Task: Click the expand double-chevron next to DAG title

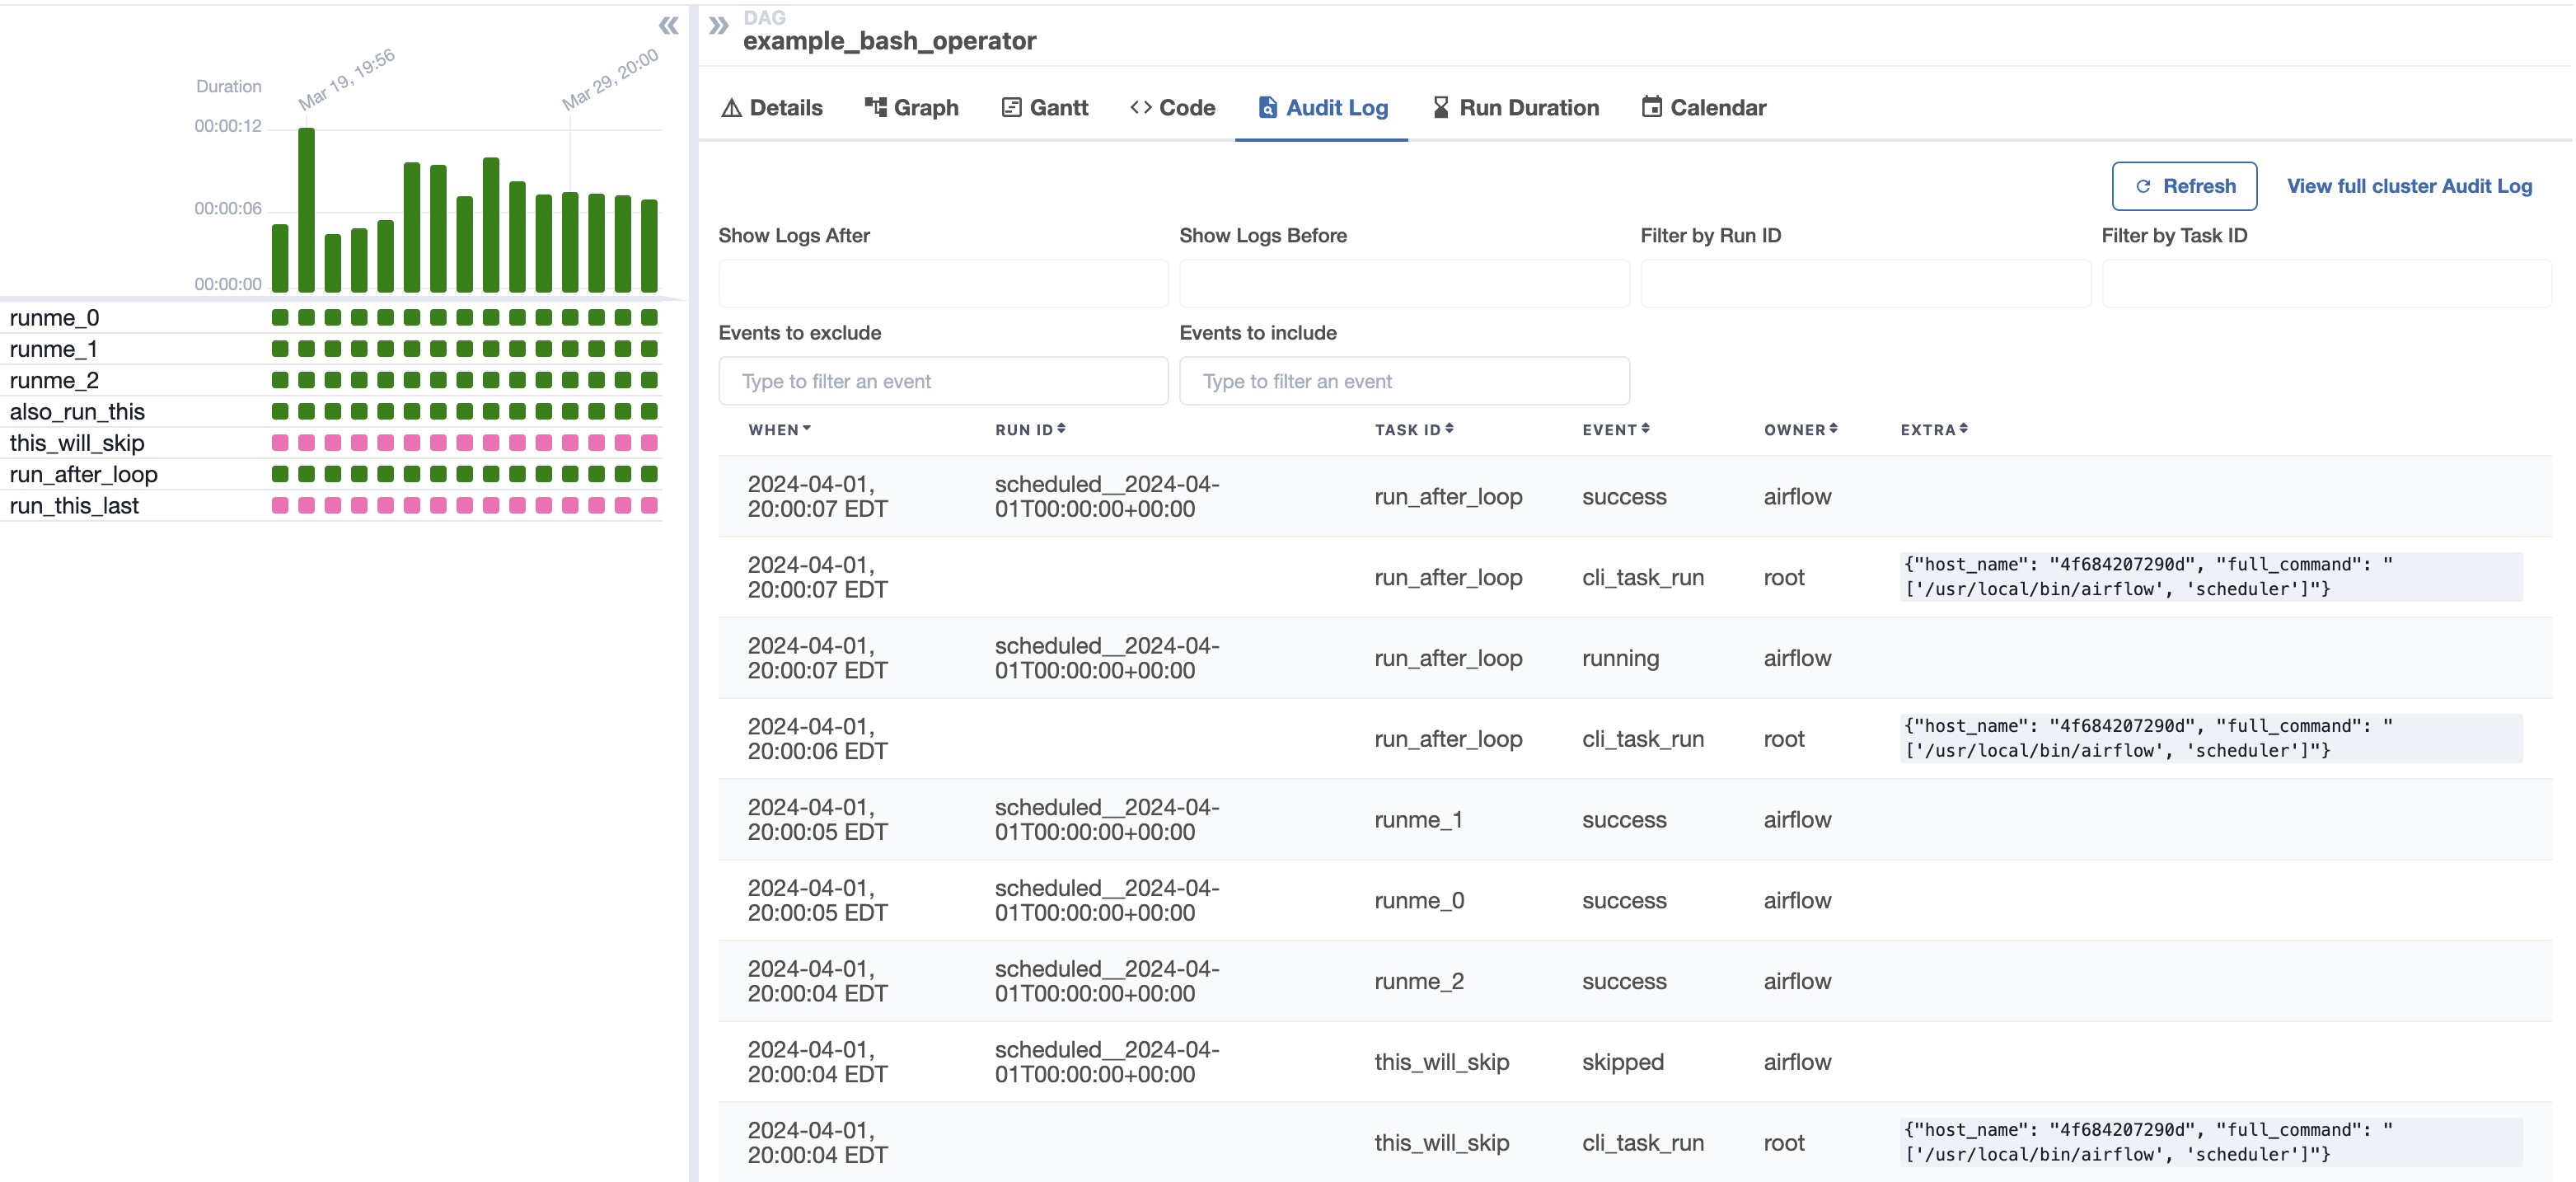Action: (718, 26)
